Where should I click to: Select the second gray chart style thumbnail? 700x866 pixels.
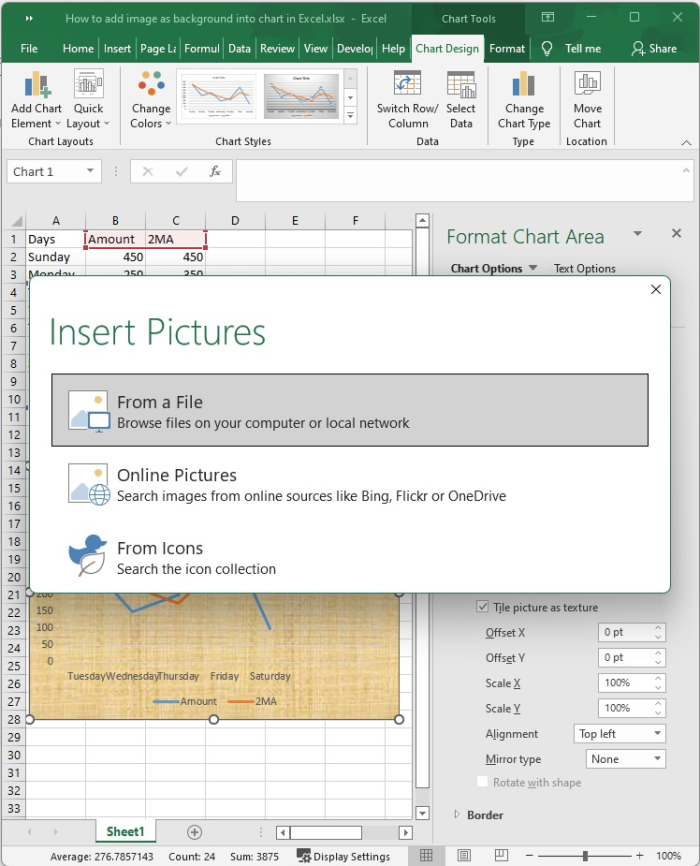[301, 96]
